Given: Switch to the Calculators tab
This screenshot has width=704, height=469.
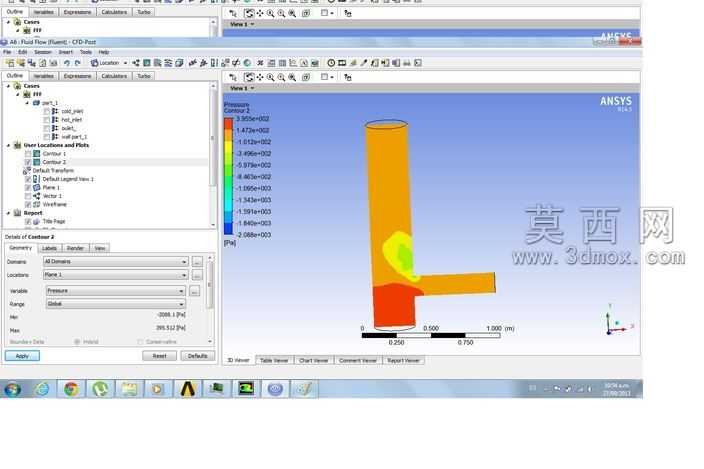Looking at the screenshot, I should (x=114, y=76).
